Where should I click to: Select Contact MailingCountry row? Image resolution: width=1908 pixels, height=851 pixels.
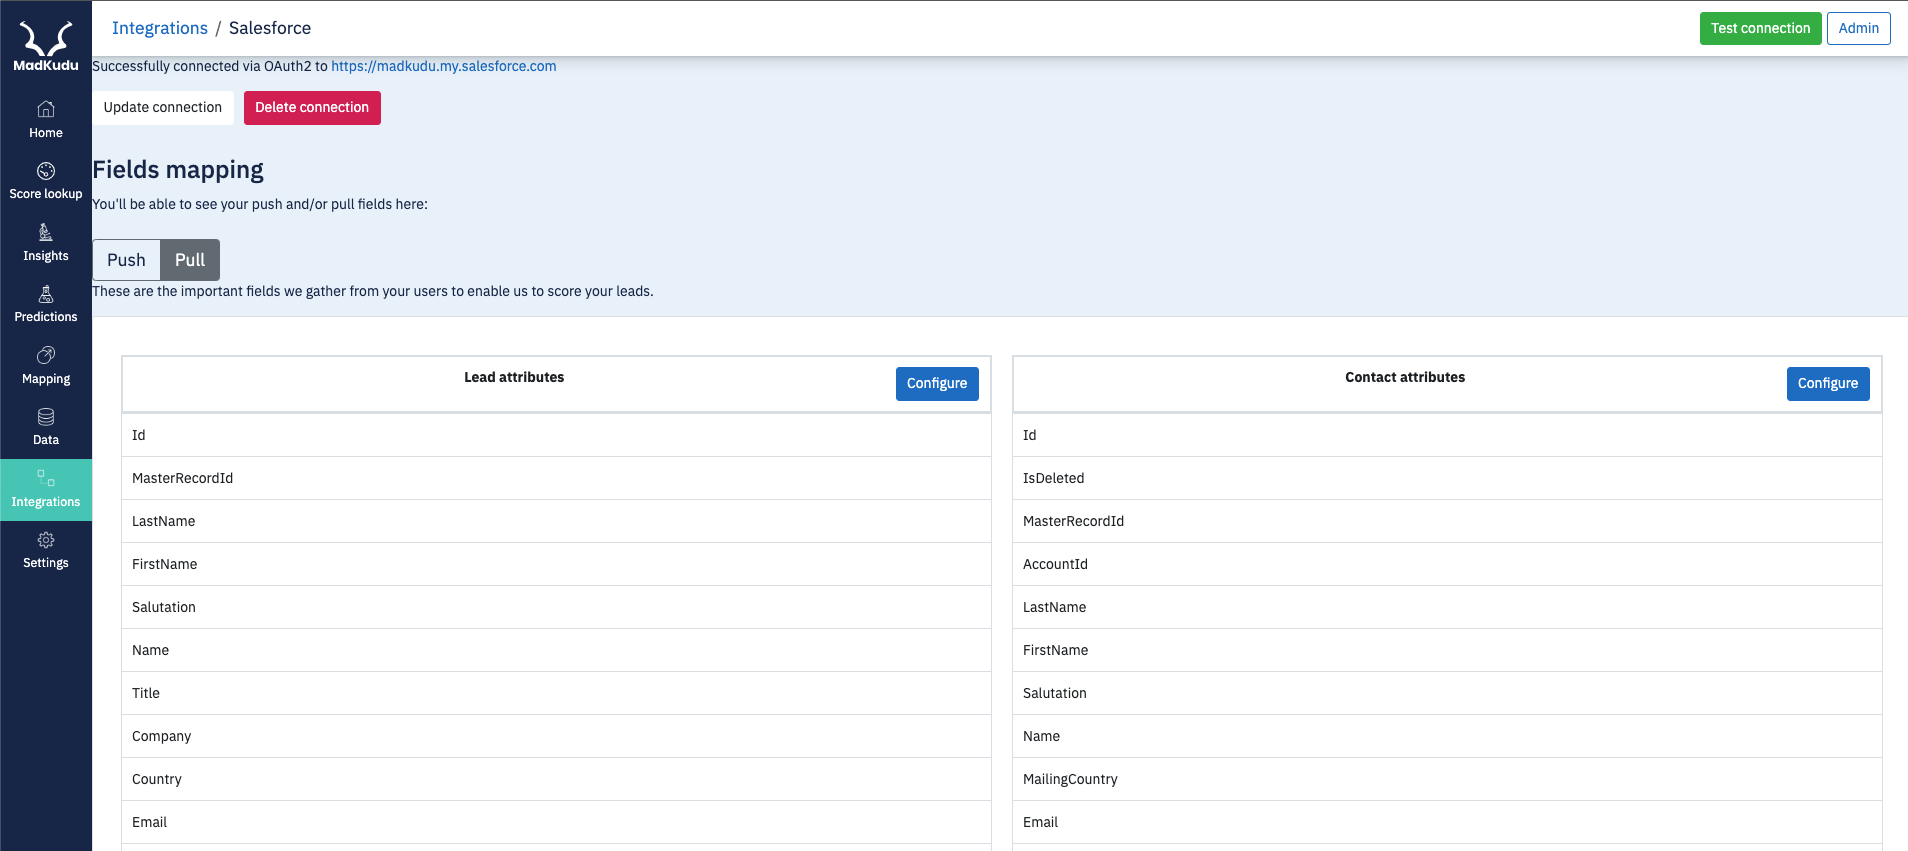pyautogui.click(x=1447, y=779)
